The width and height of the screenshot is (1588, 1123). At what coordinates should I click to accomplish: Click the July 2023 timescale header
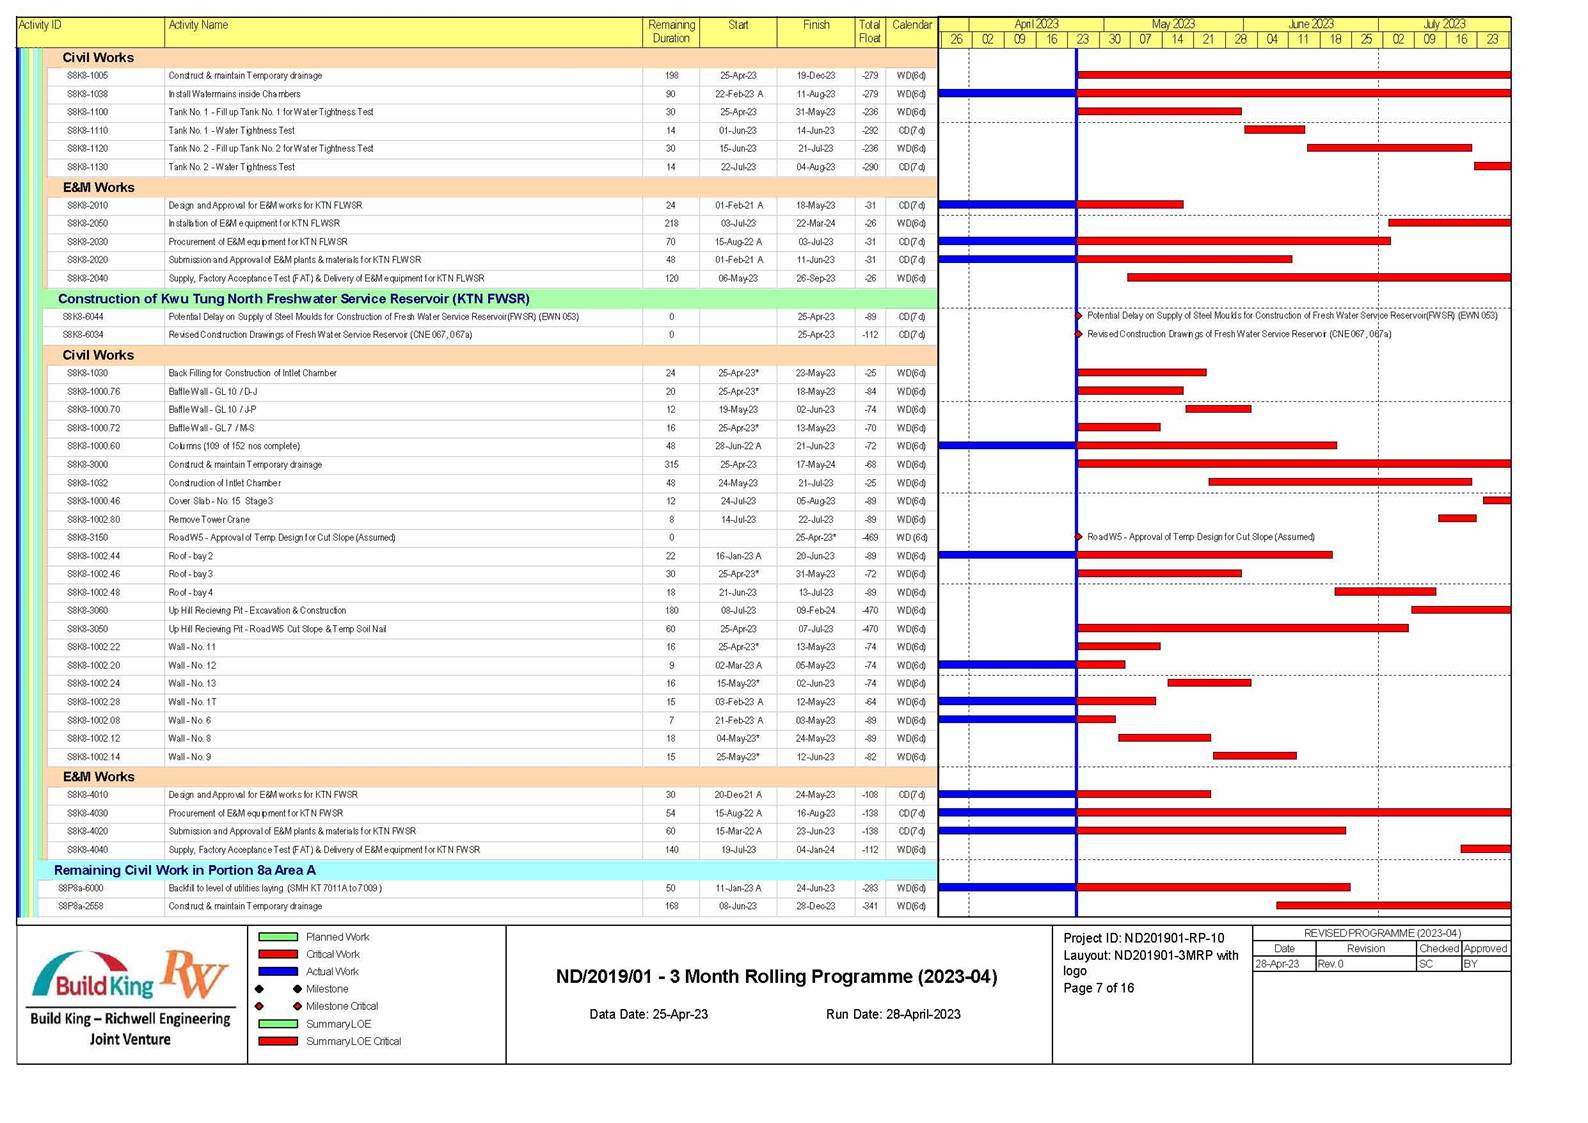click(x=1444, y=24)
